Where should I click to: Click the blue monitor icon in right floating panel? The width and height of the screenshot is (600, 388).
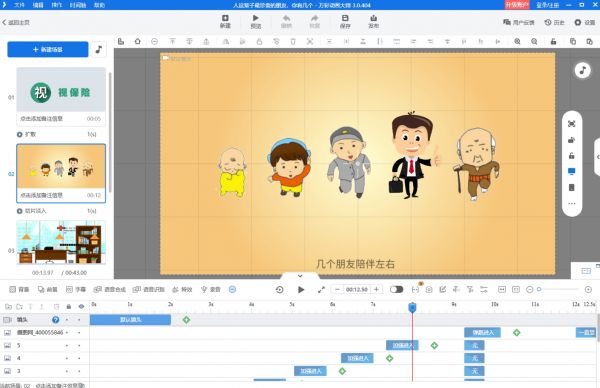[x=572, y=171]
